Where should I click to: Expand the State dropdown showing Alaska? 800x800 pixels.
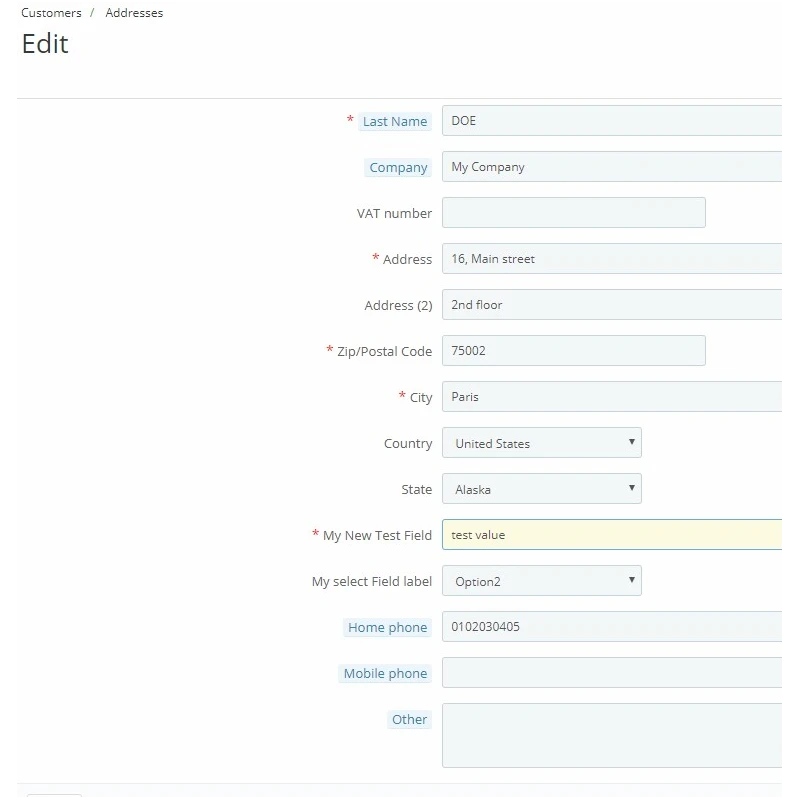pos(541,488)
